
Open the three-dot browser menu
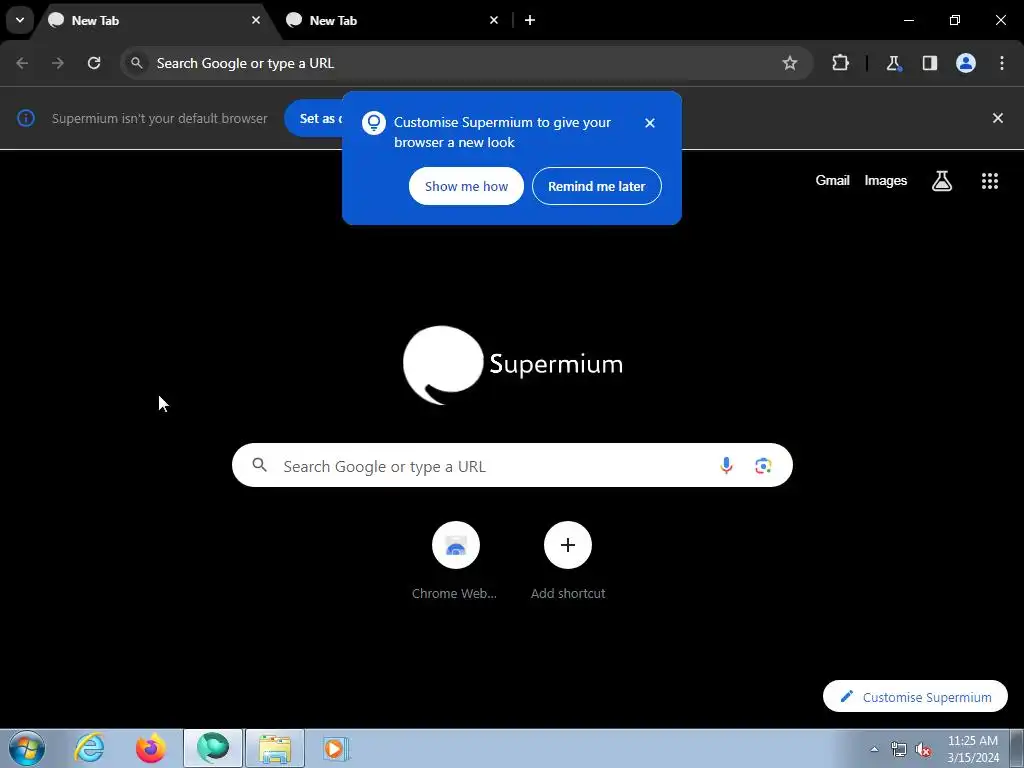coord(1002,63)
